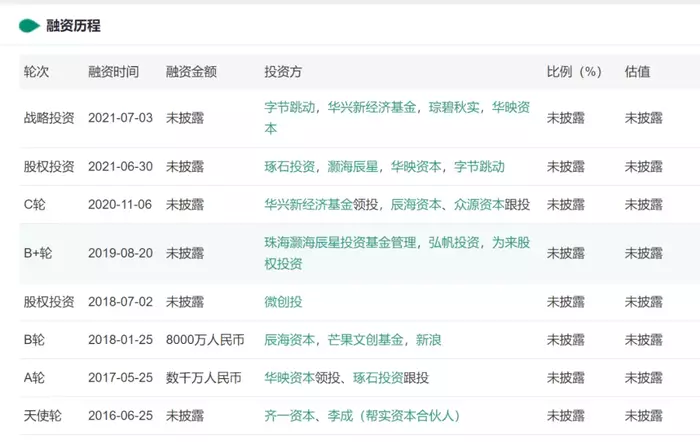
Task: Open 琮碧秋实 investor link
Action: point(455,107)
